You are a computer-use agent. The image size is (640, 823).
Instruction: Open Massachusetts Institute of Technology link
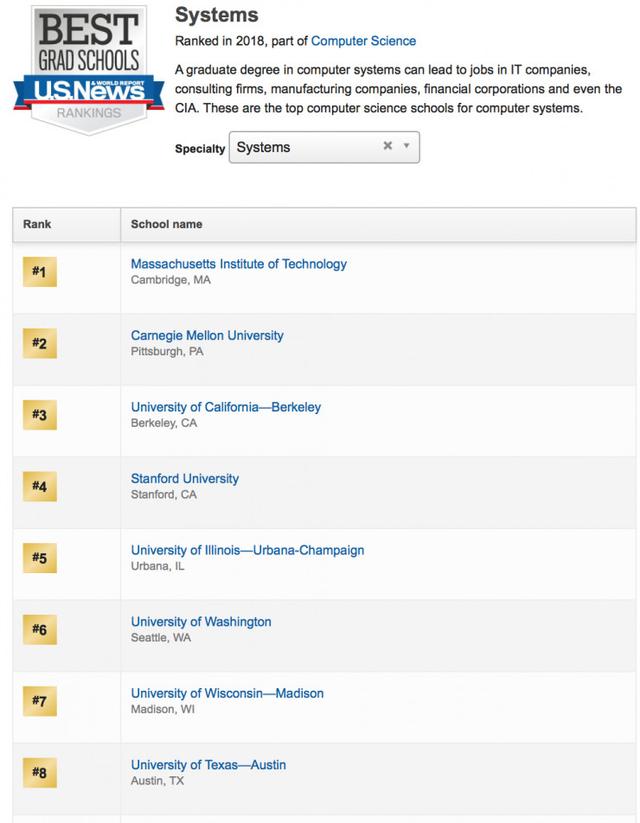(x=239, y=264)
